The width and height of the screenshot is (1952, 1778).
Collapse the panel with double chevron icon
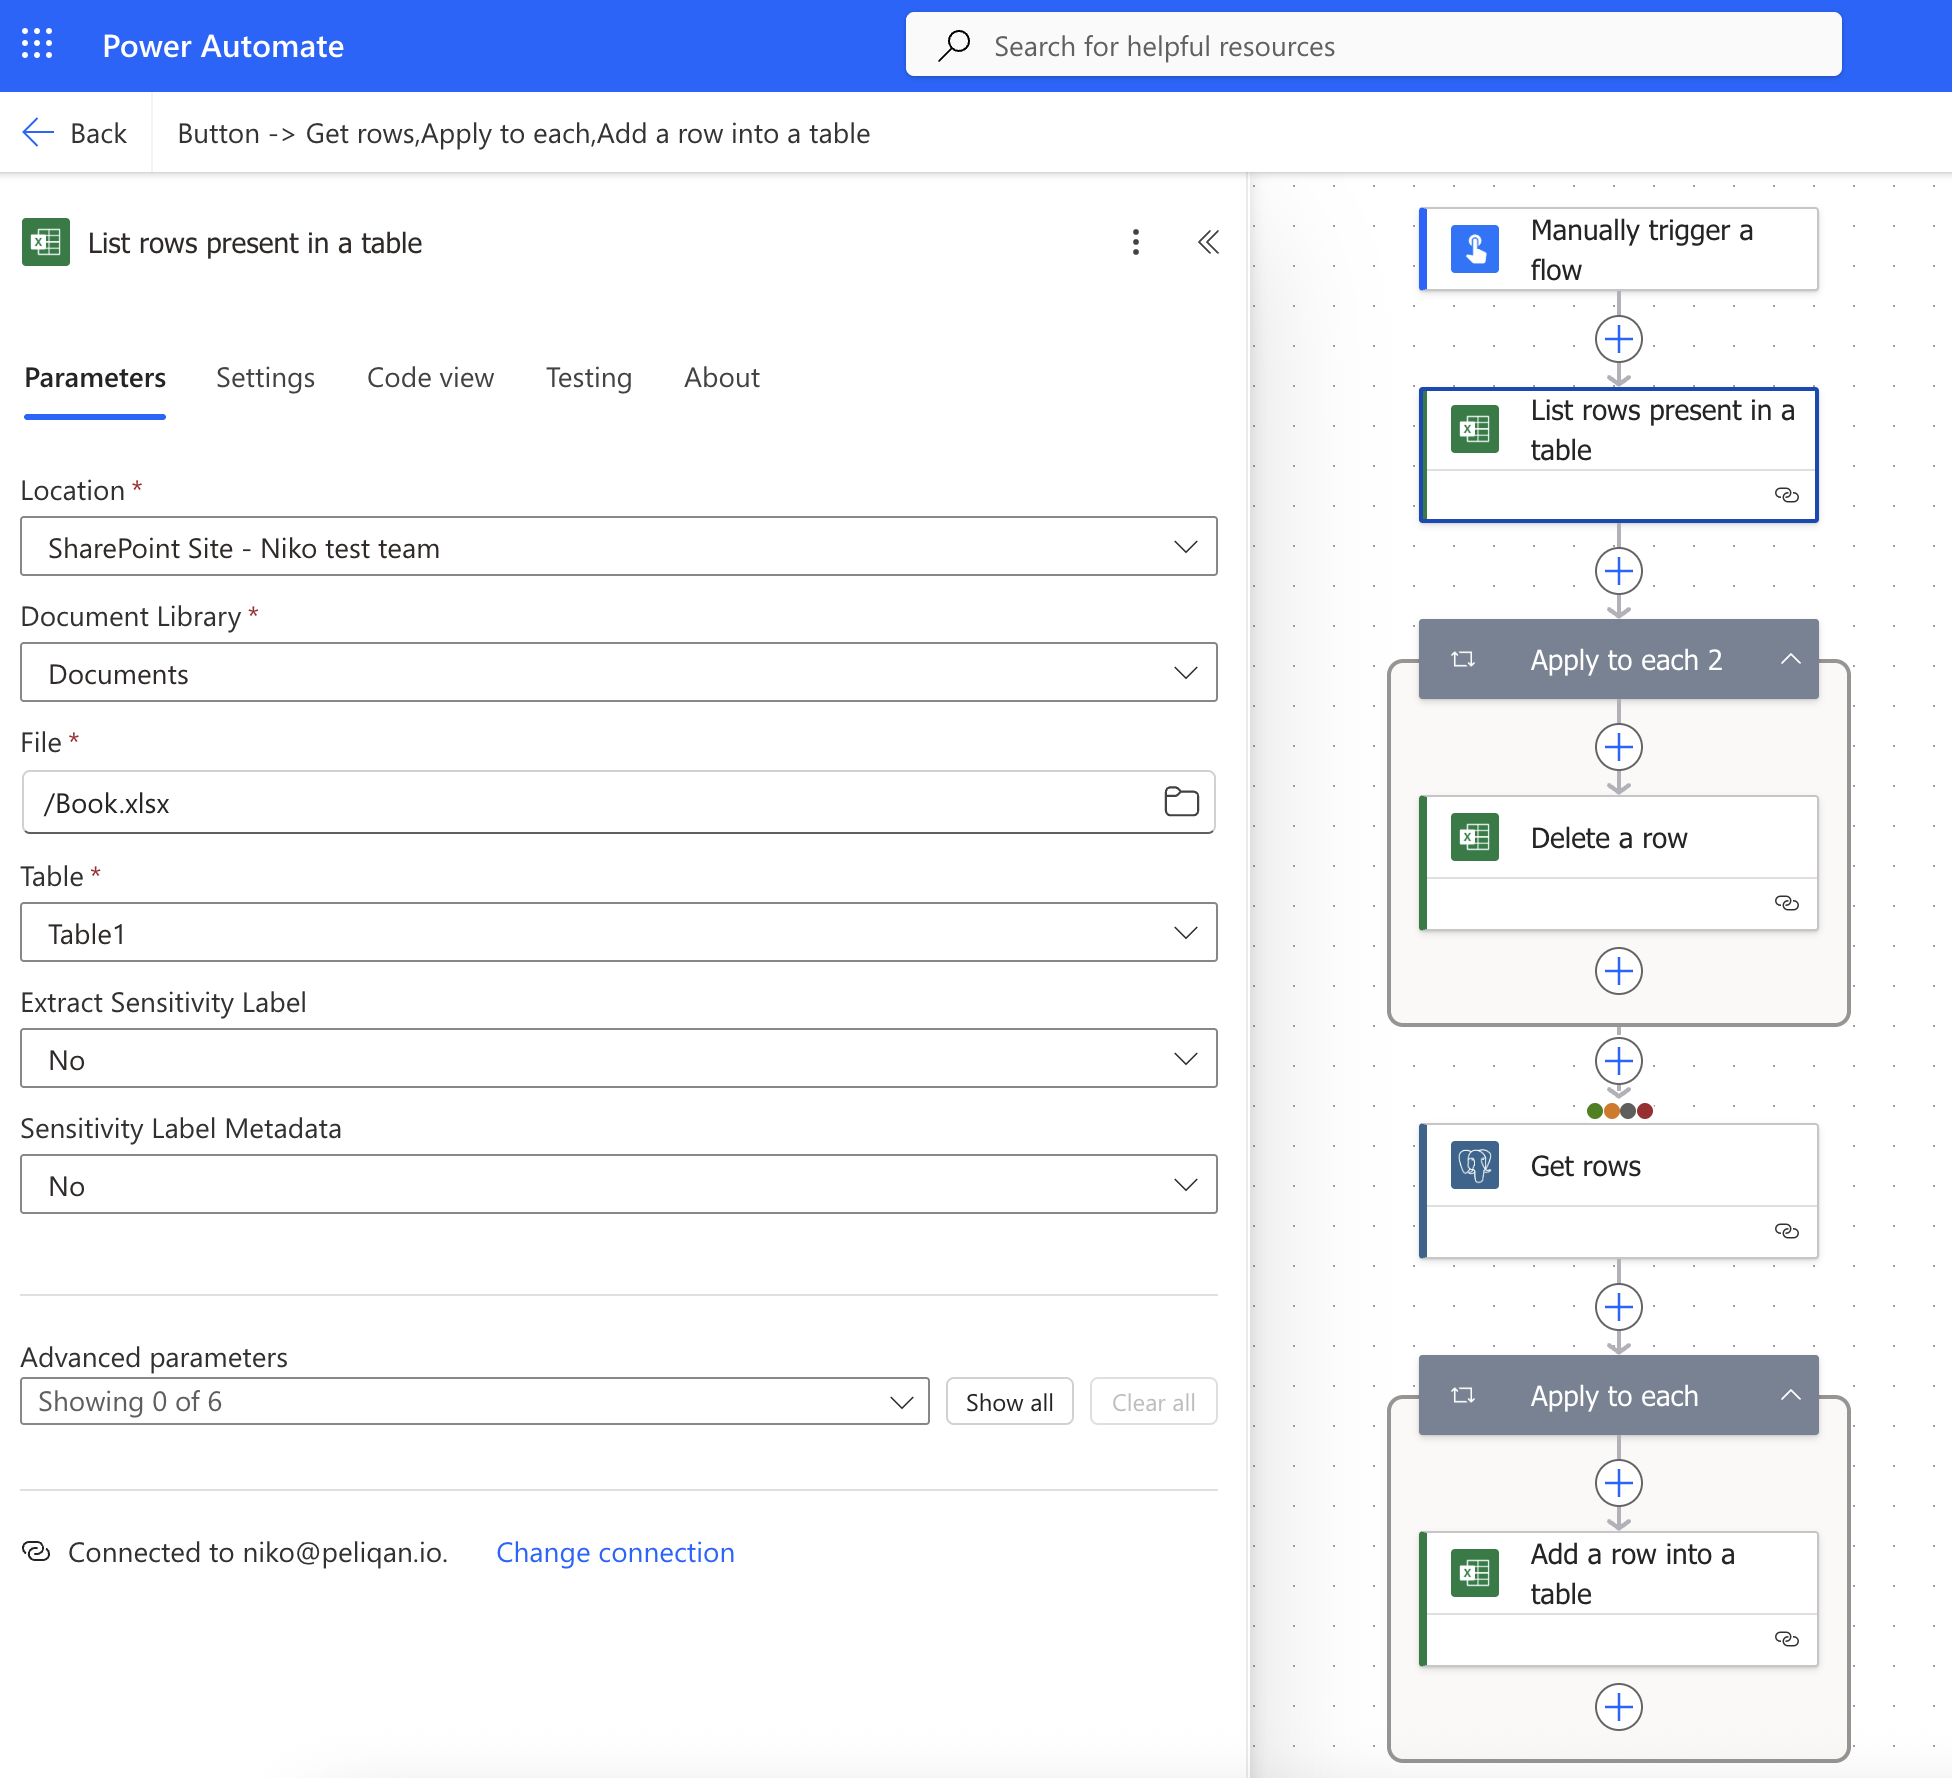click(1208, 242)
